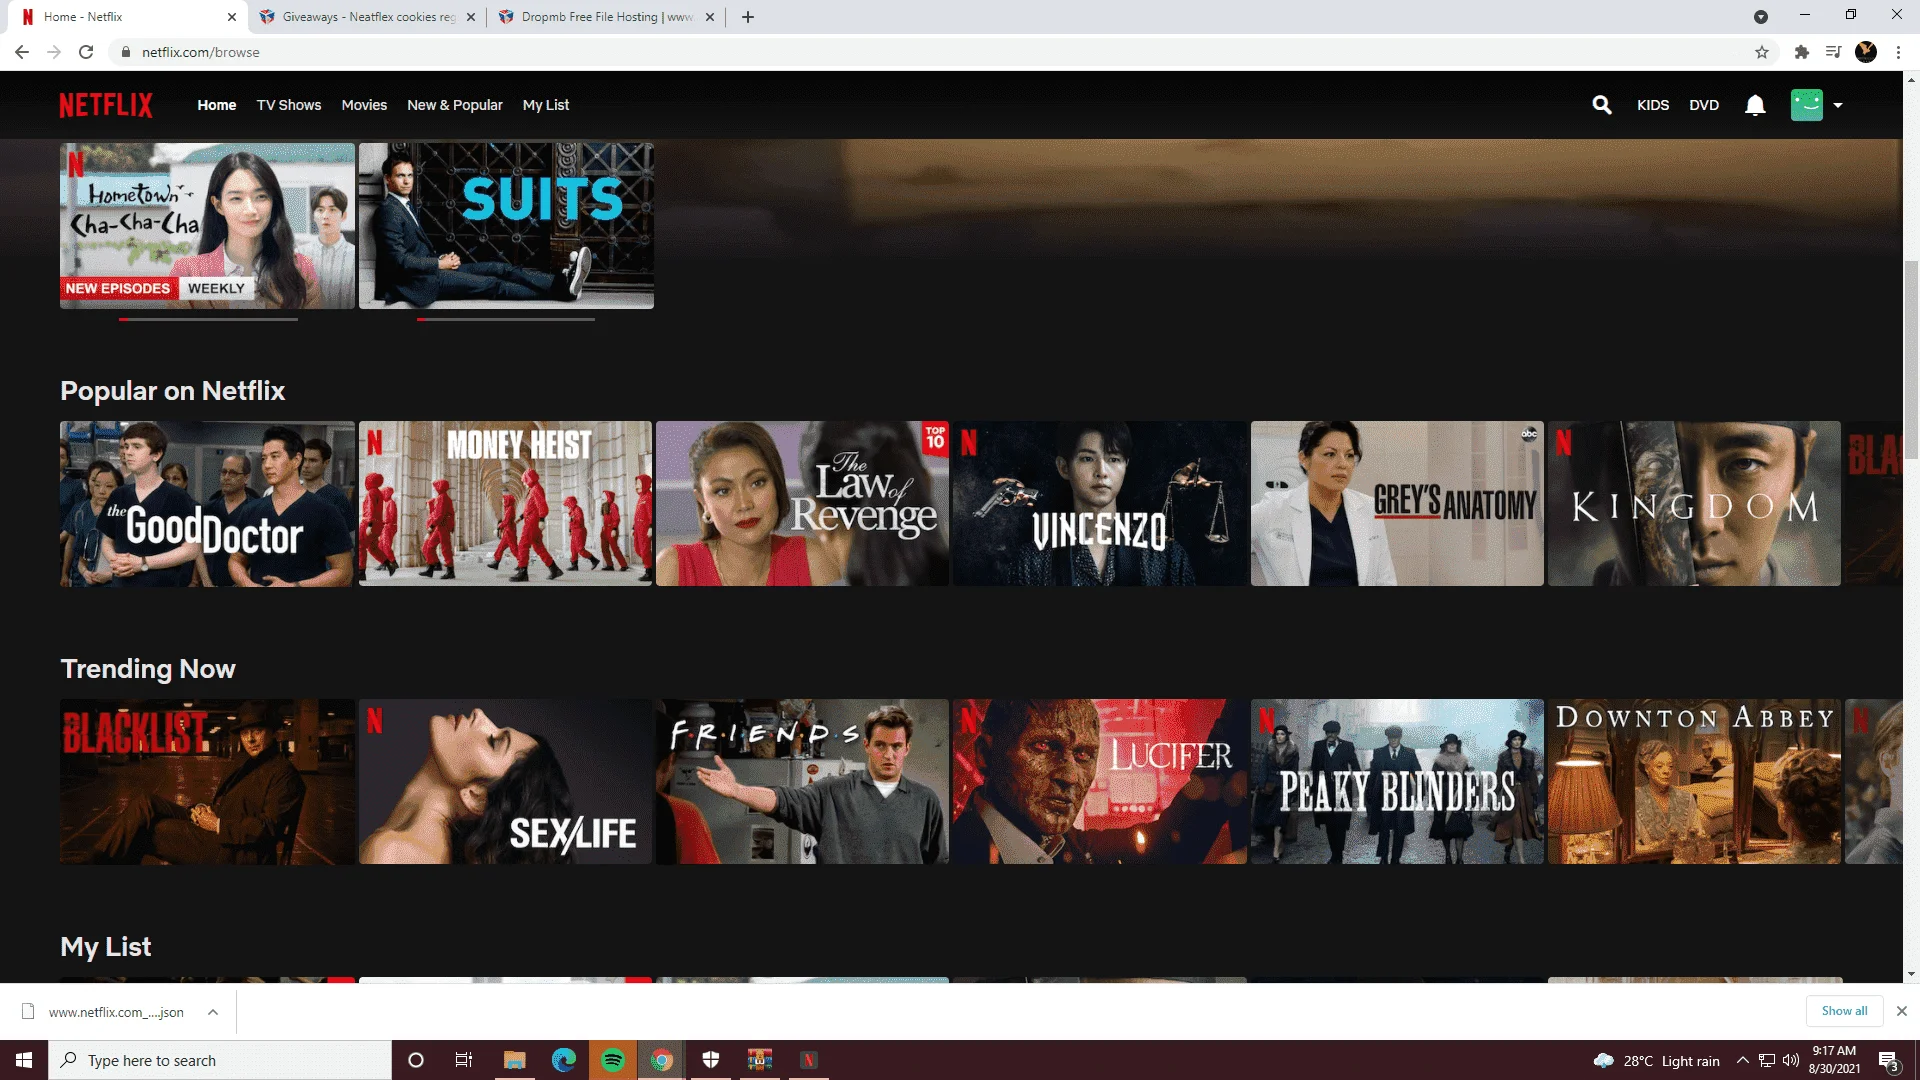Open Task View on the taskbar
1920x1080 pixels.
pyautogui.click(x=464, y=1060)
